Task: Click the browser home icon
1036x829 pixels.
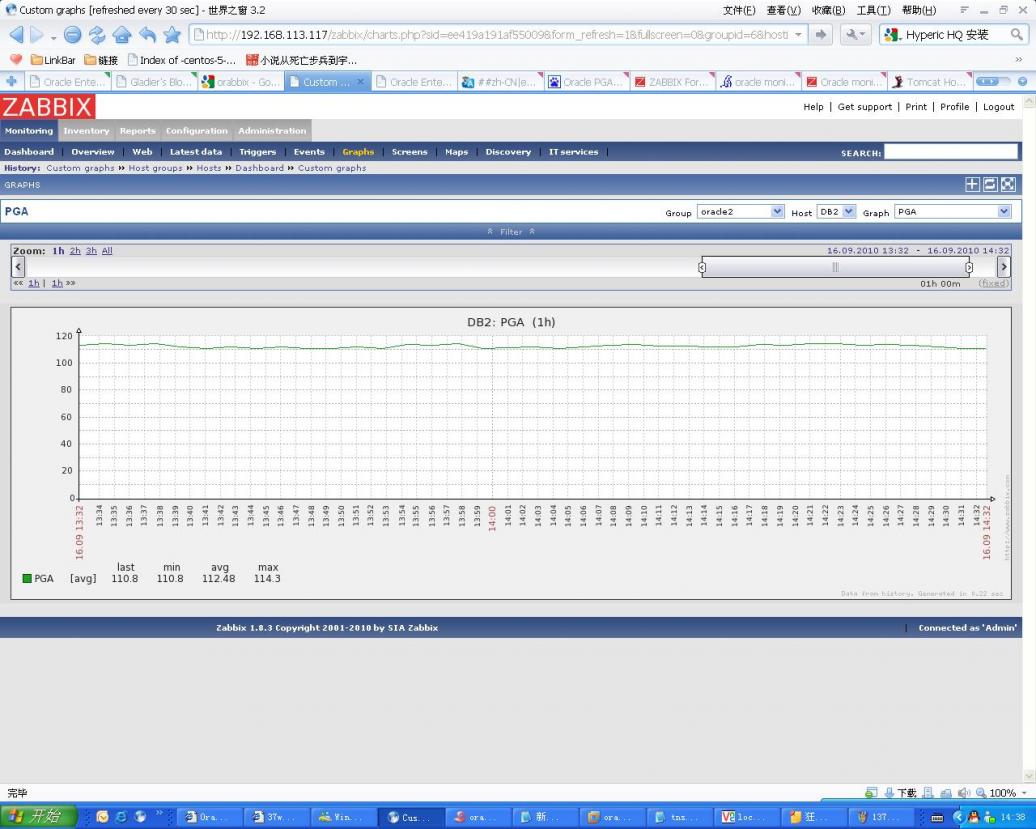Action: [122, 35]
